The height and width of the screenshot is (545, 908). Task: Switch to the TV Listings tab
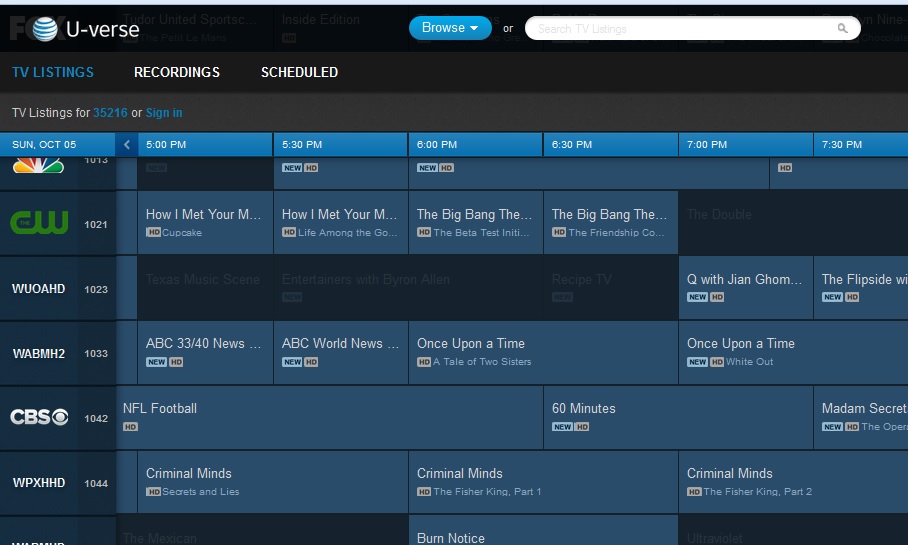(53, 72)
